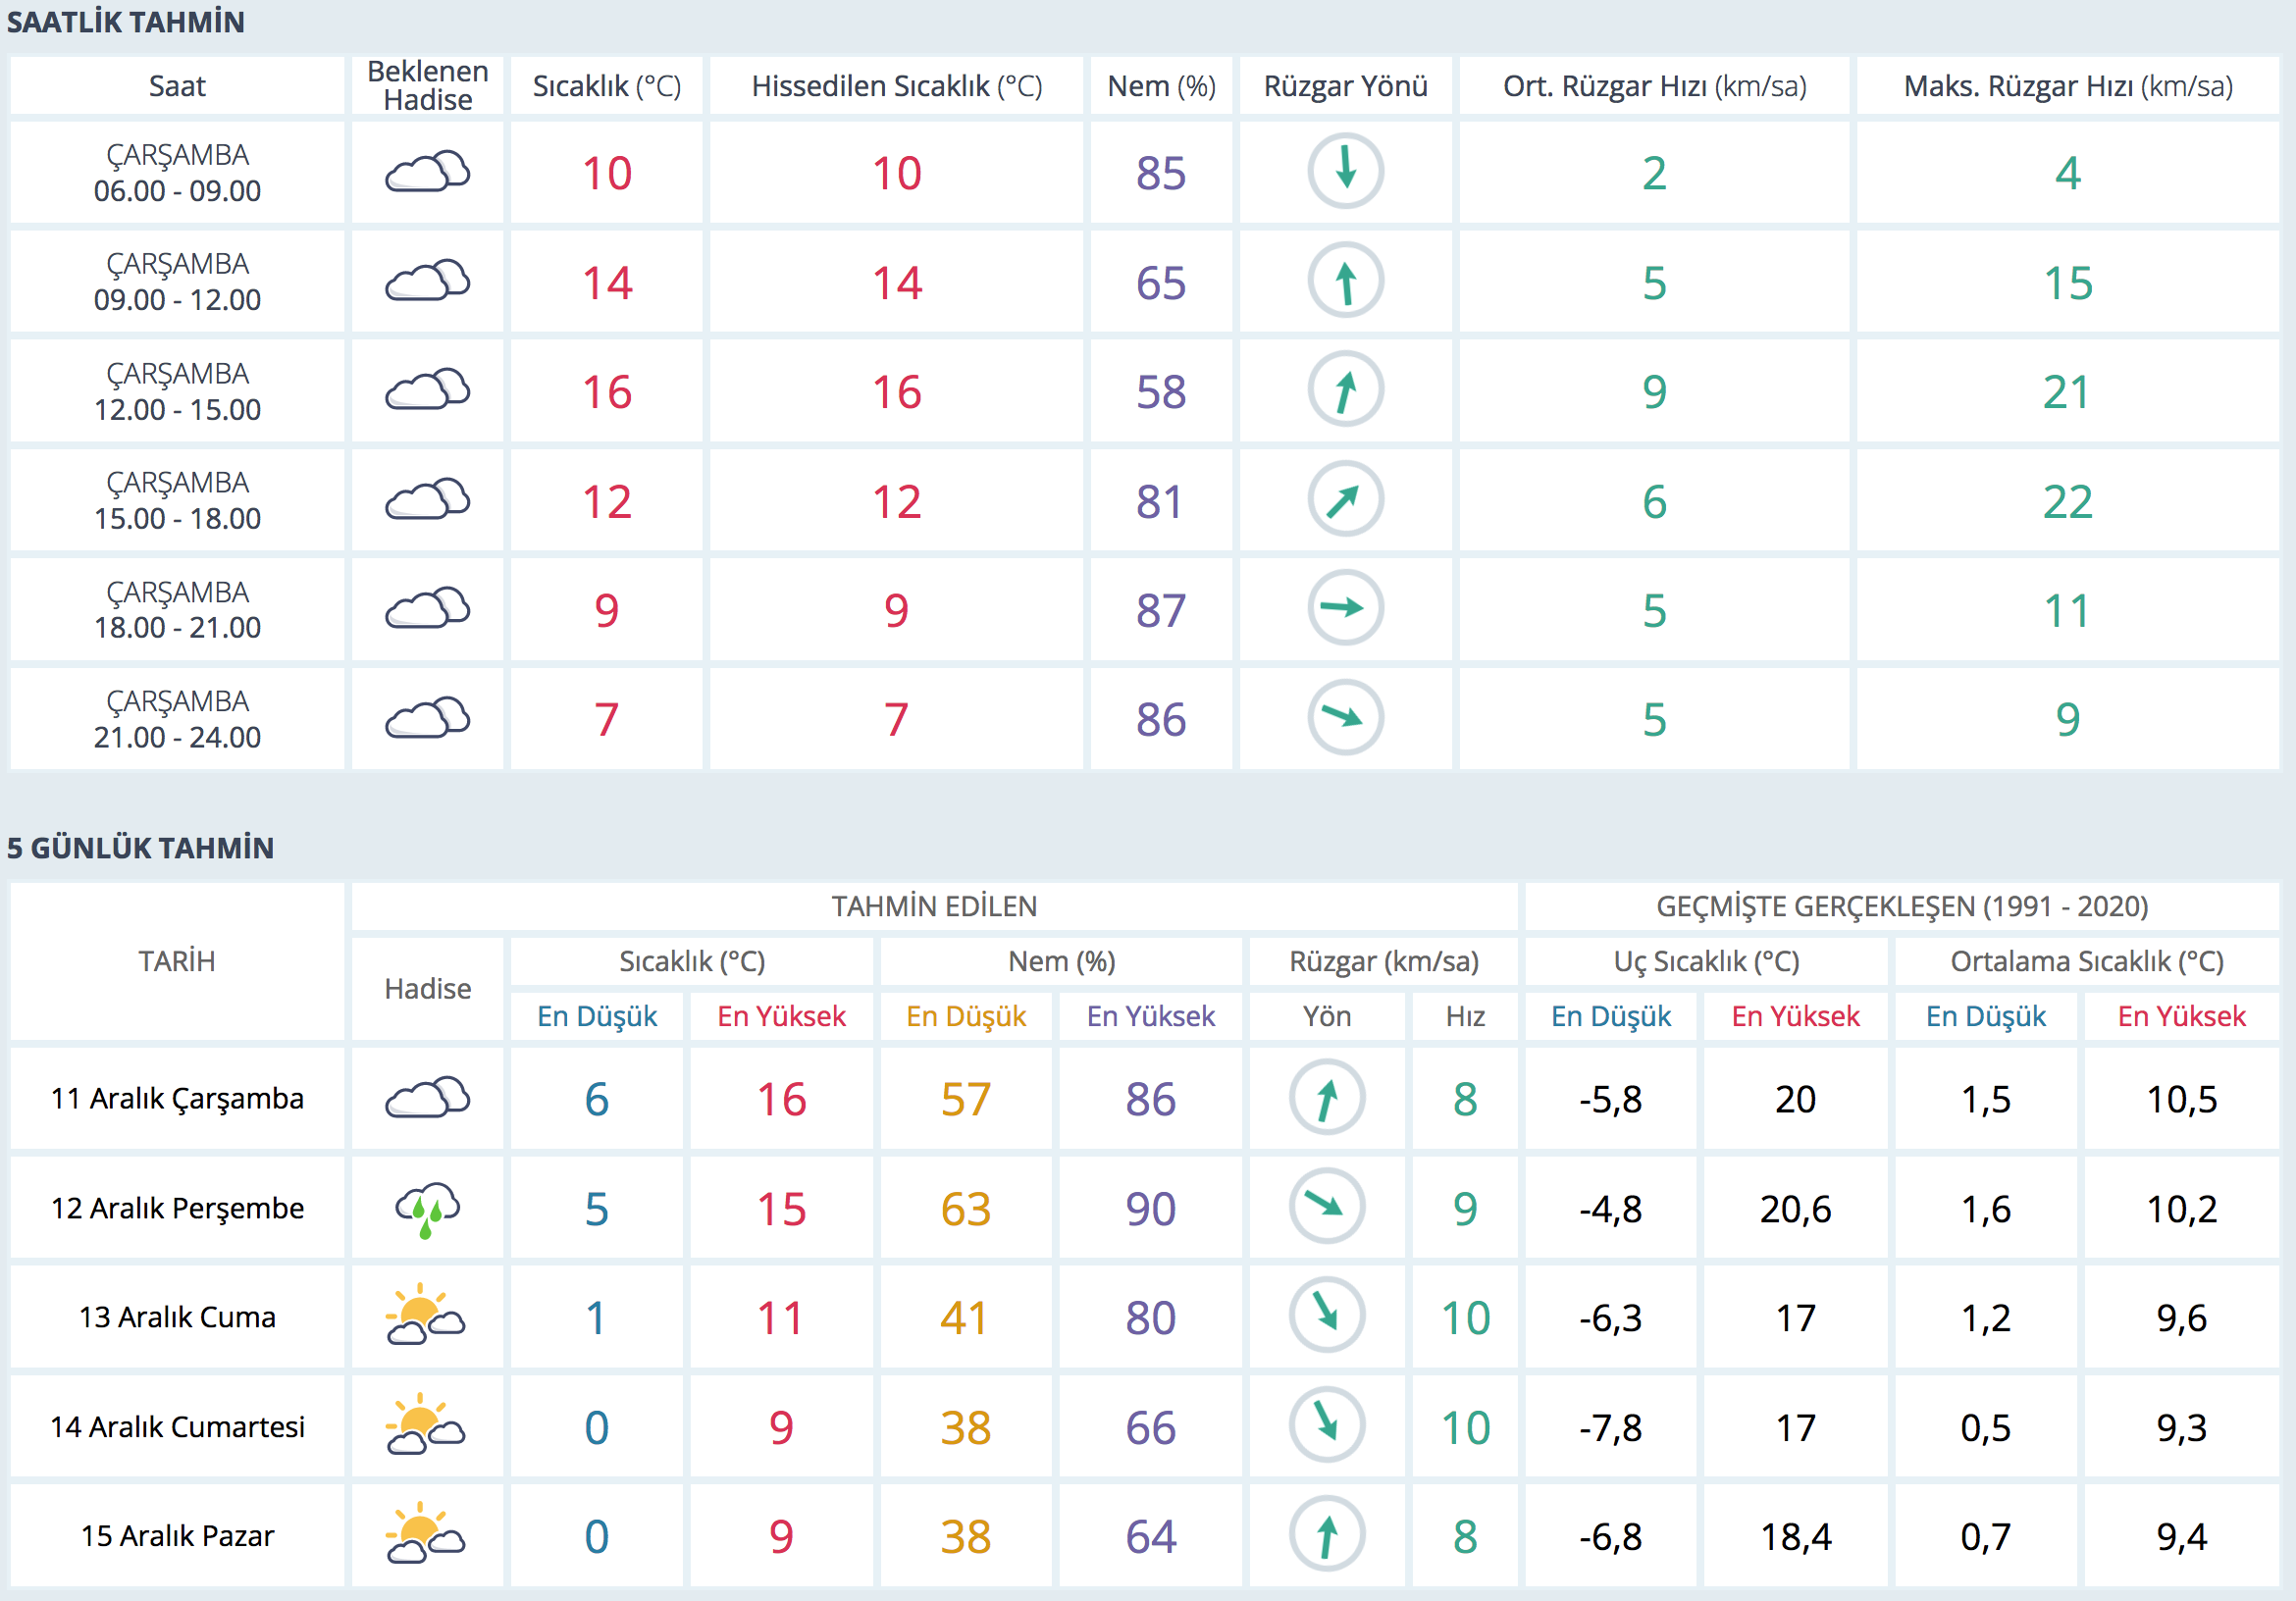Screen dimensions: 2296x1601
Task: Click the partly sunny icon for 13 Aralık Cuma
Action: click(x=427, y=1316)
